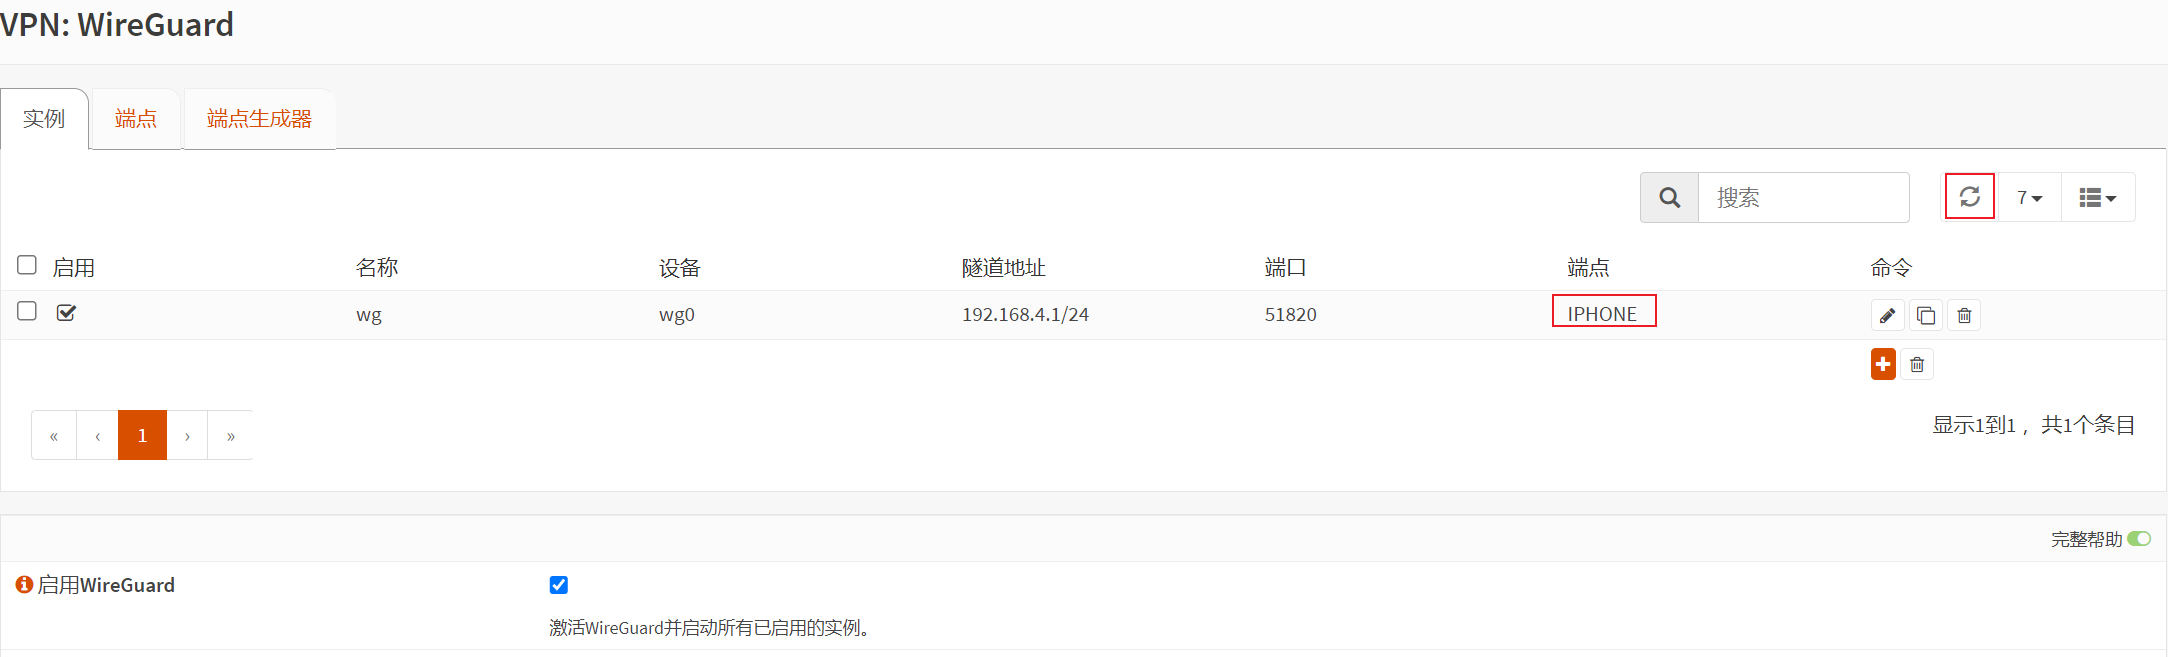Select the wg row checkbox
This screenshot has height=657, width=2168.
pyautogui.click(x=27, y=311)
